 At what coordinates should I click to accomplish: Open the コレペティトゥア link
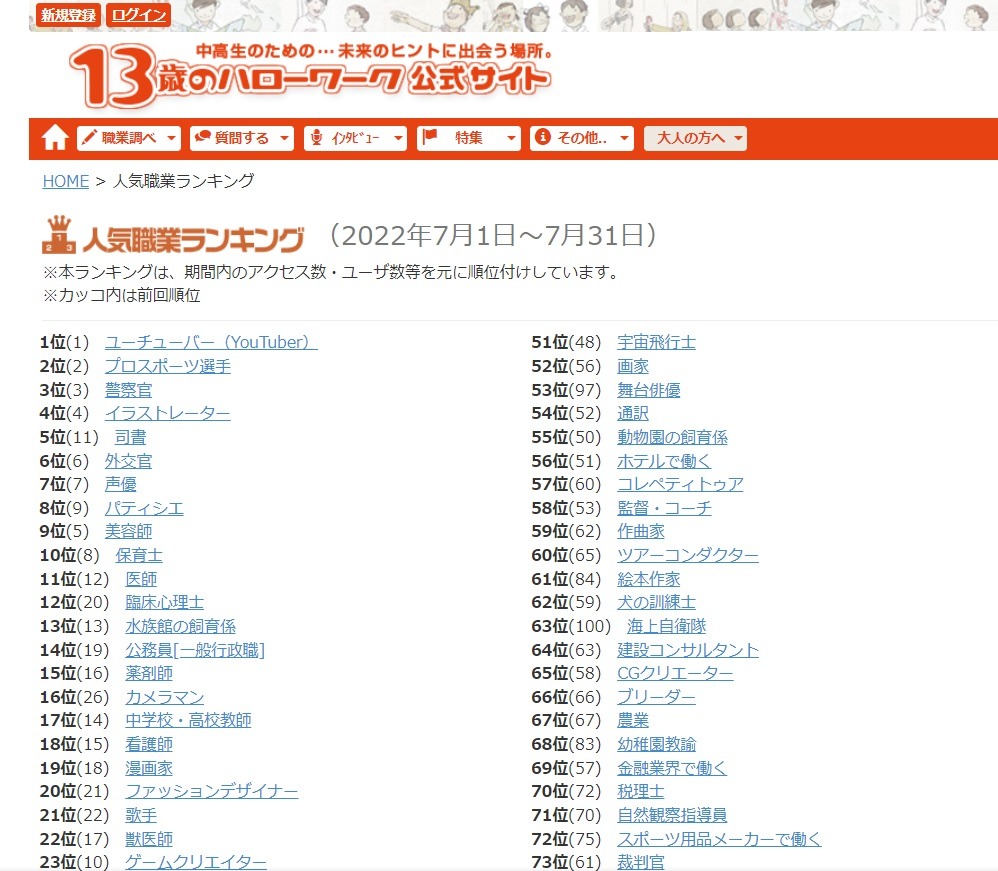point(680,485)
